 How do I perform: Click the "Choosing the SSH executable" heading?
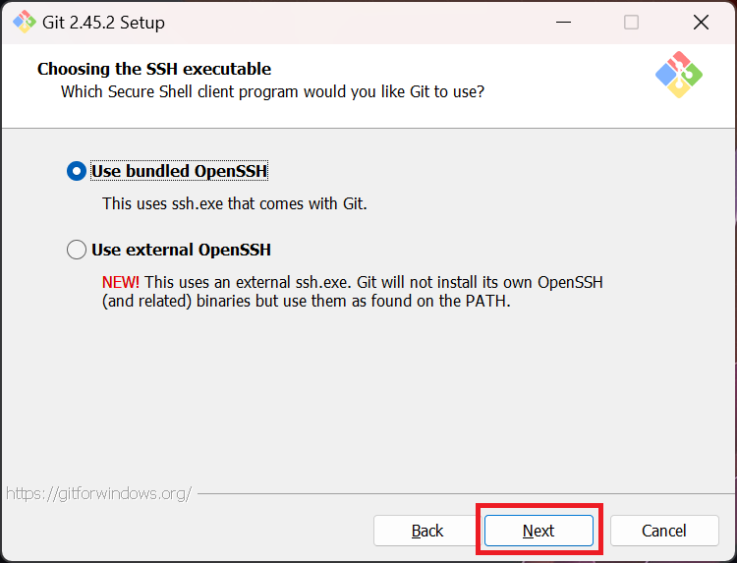point(154,69)
